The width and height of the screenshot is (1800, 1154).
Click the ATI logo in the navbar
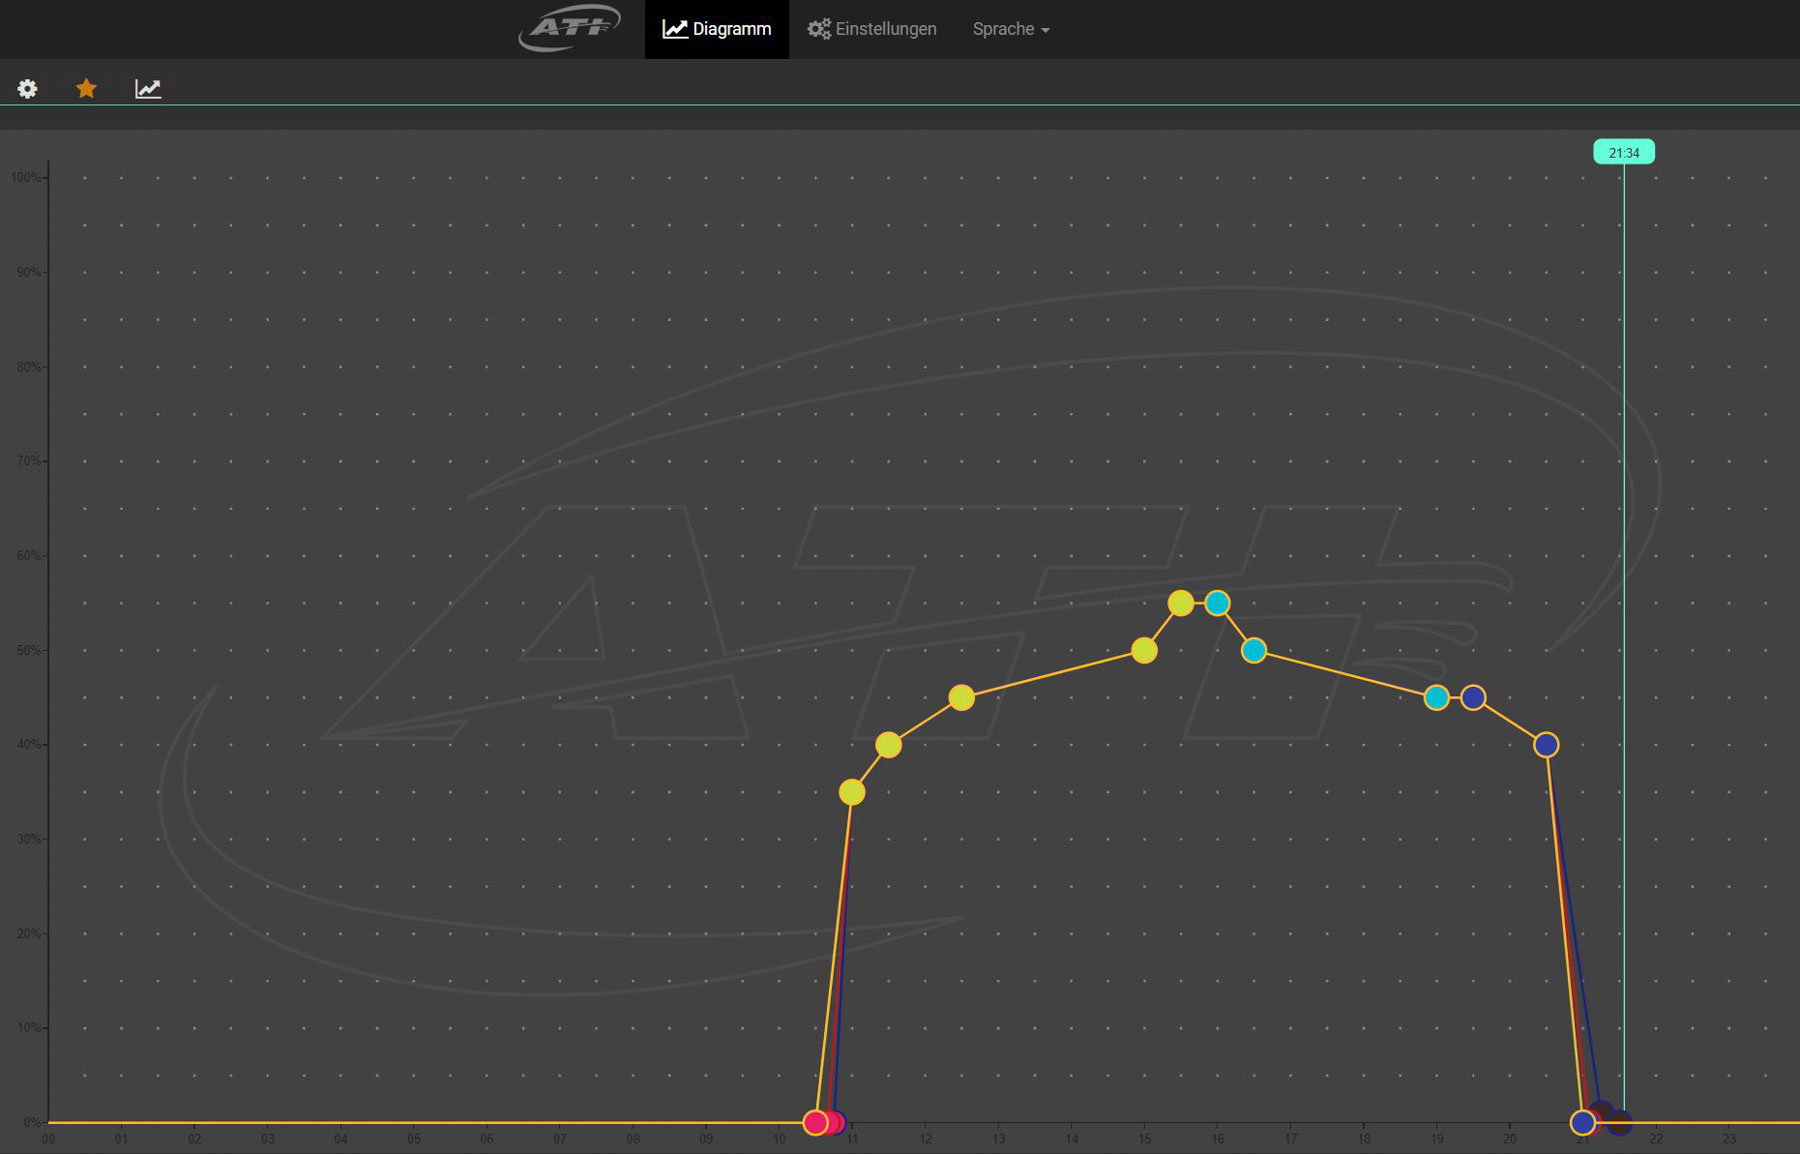point(568,28)
